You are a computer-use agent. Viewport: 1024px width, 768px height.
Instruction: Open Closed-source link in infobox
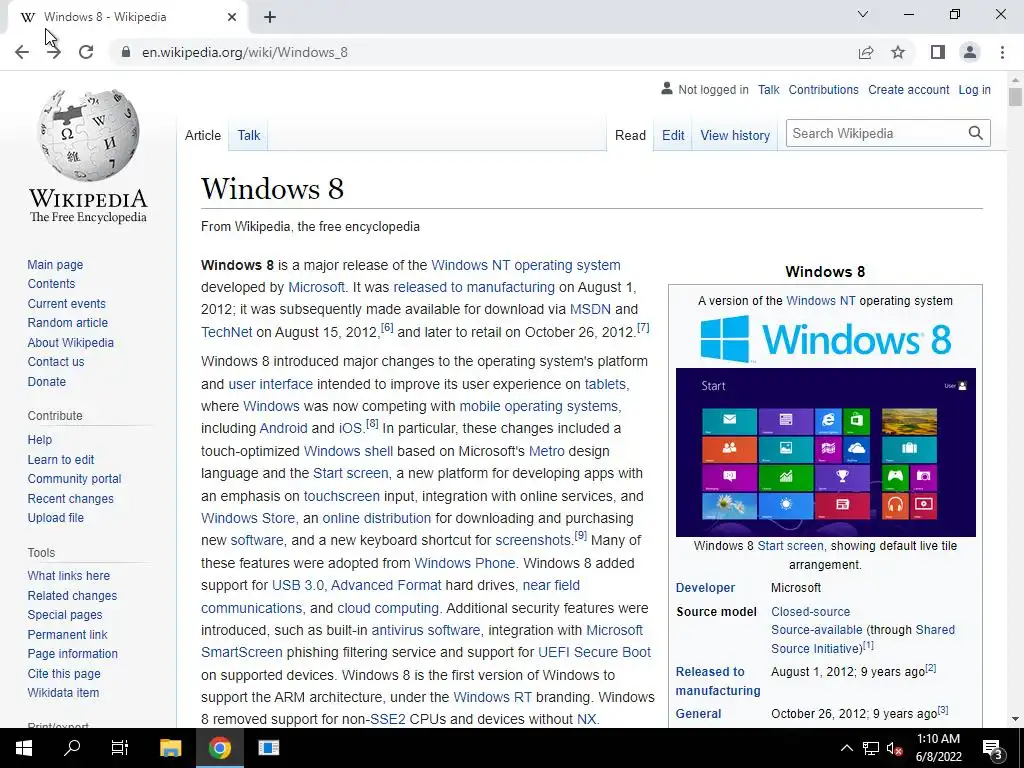pos(810,612)
